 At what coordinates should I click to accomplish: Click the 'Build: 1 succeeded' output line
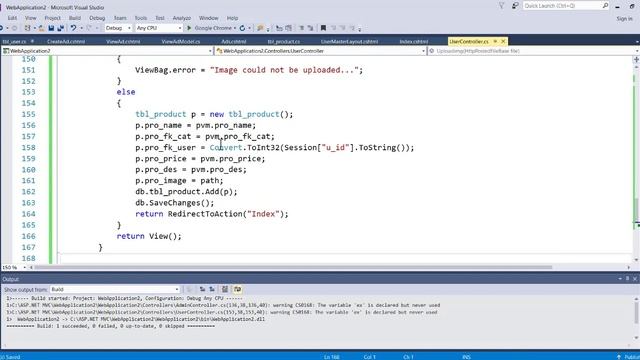110,326
